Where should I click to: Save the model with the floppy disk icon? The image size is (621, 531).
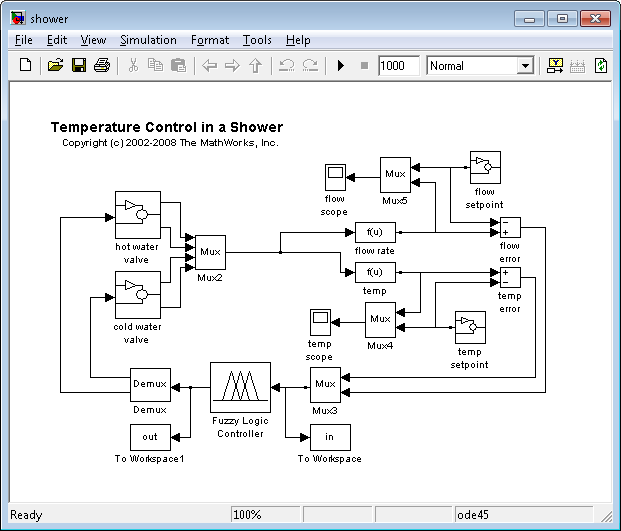[79, 65]
